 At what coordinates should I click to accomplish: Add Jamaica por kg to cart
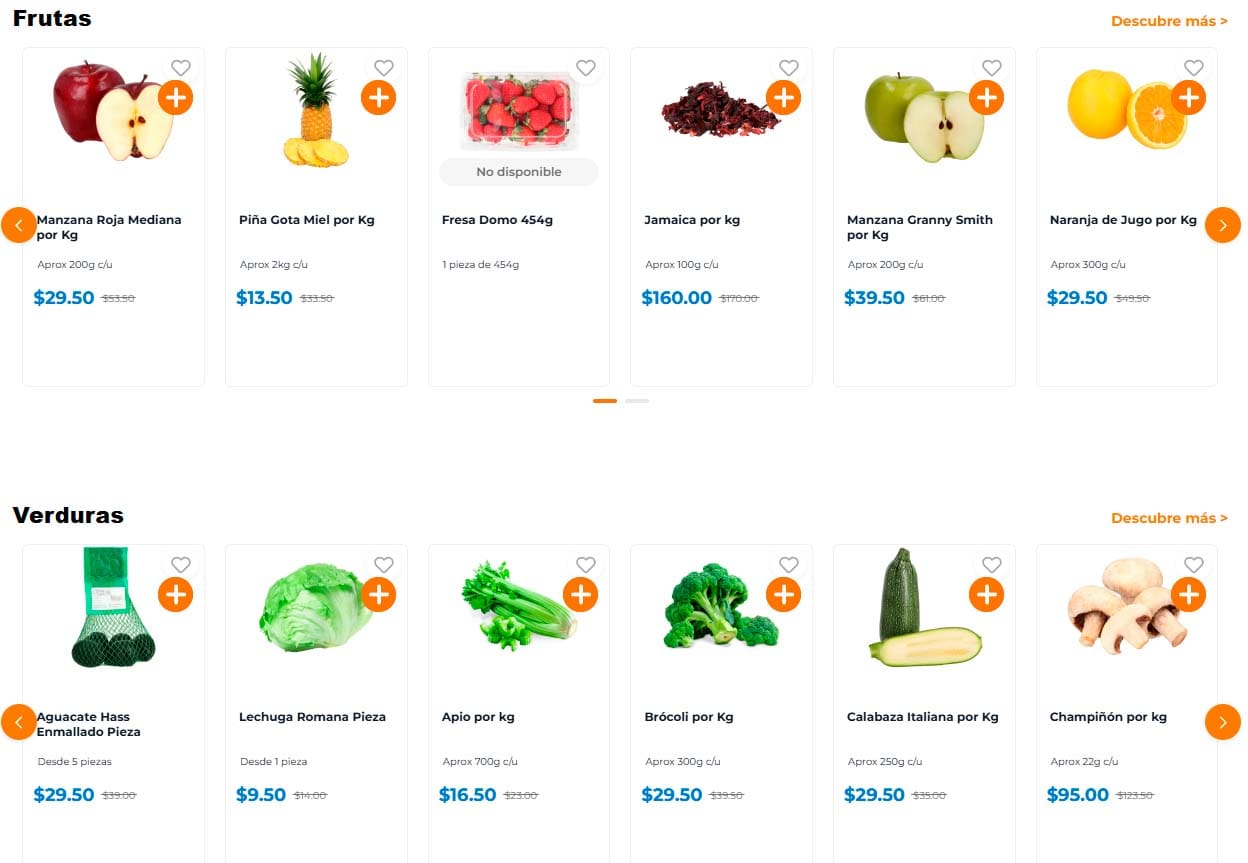[x=783, y=98]
